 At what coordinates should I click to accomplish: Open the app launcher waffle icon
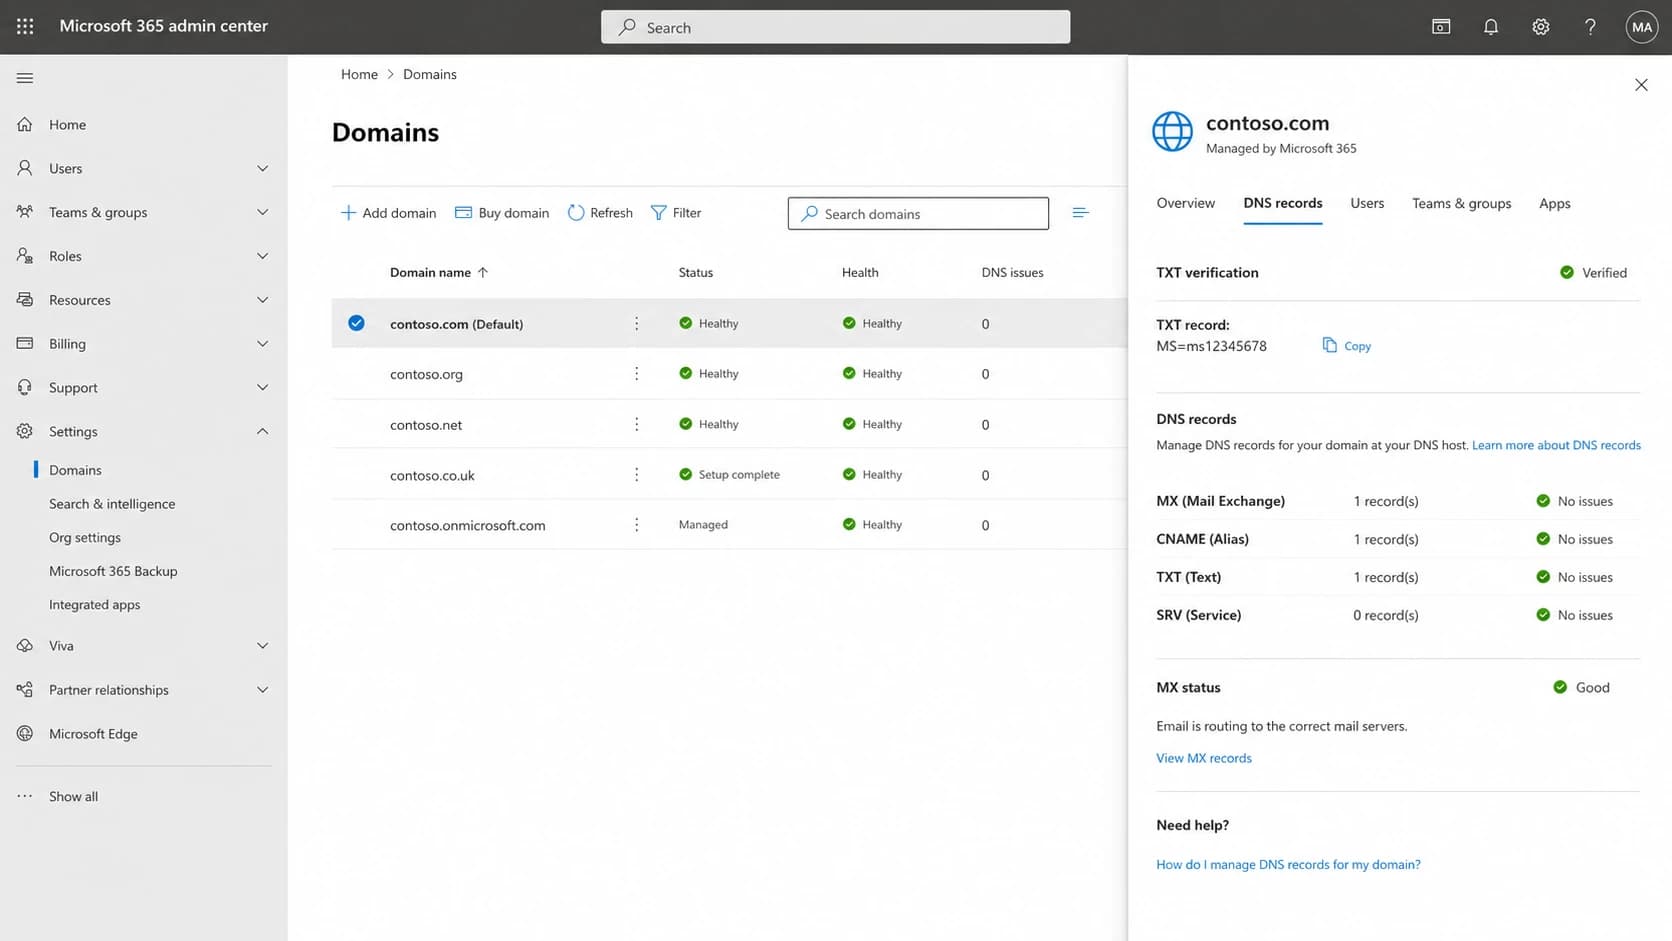[25, 27]
